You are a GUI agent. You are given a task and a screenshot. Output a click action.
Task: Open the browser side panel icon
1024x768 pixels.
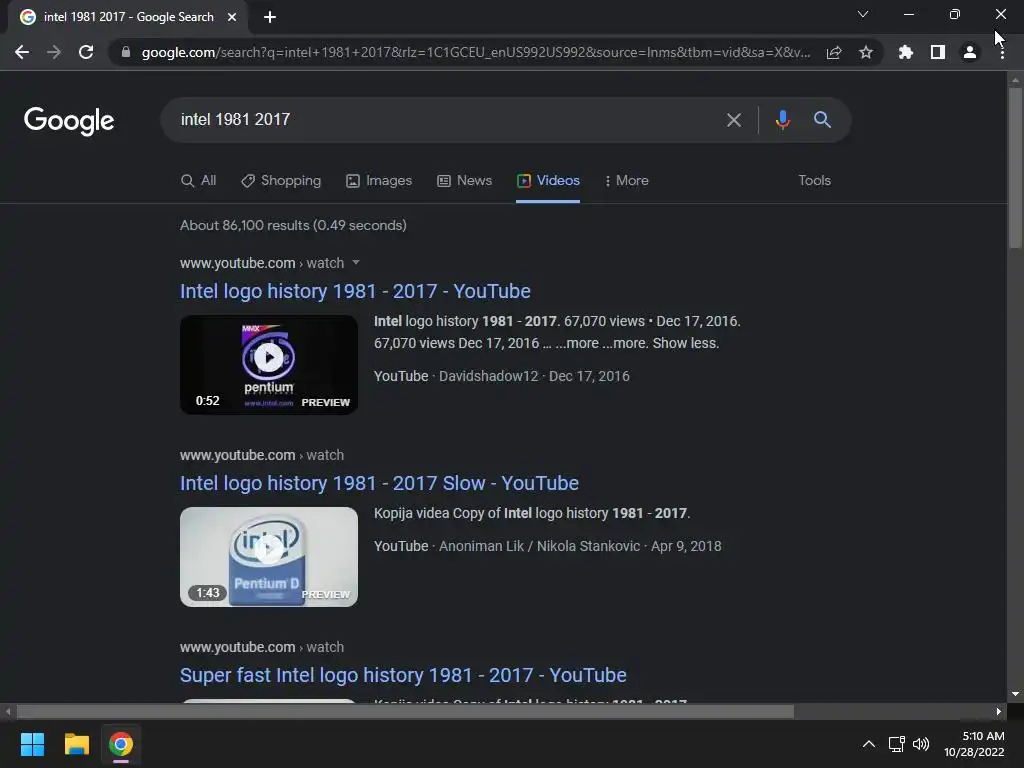pyautogui.click(x=938, y=52)
